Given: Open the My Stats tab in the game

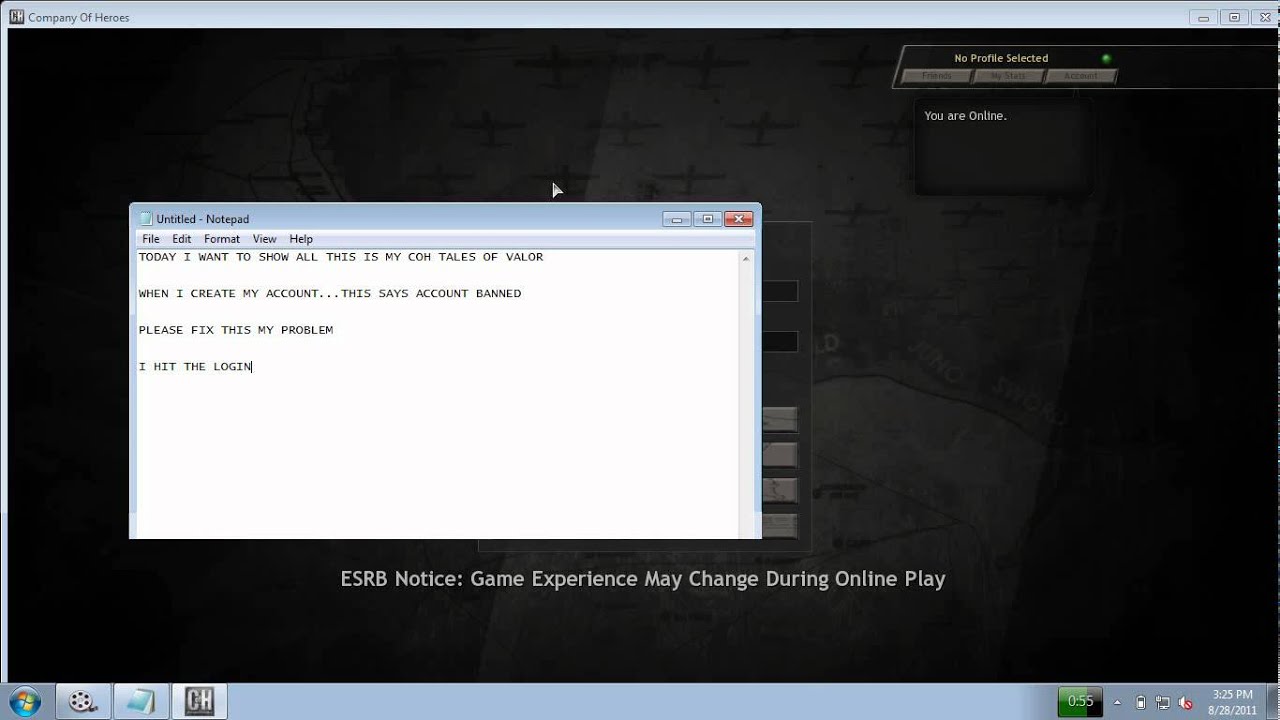Looking at the screenshot, I should click(1008, 76).
